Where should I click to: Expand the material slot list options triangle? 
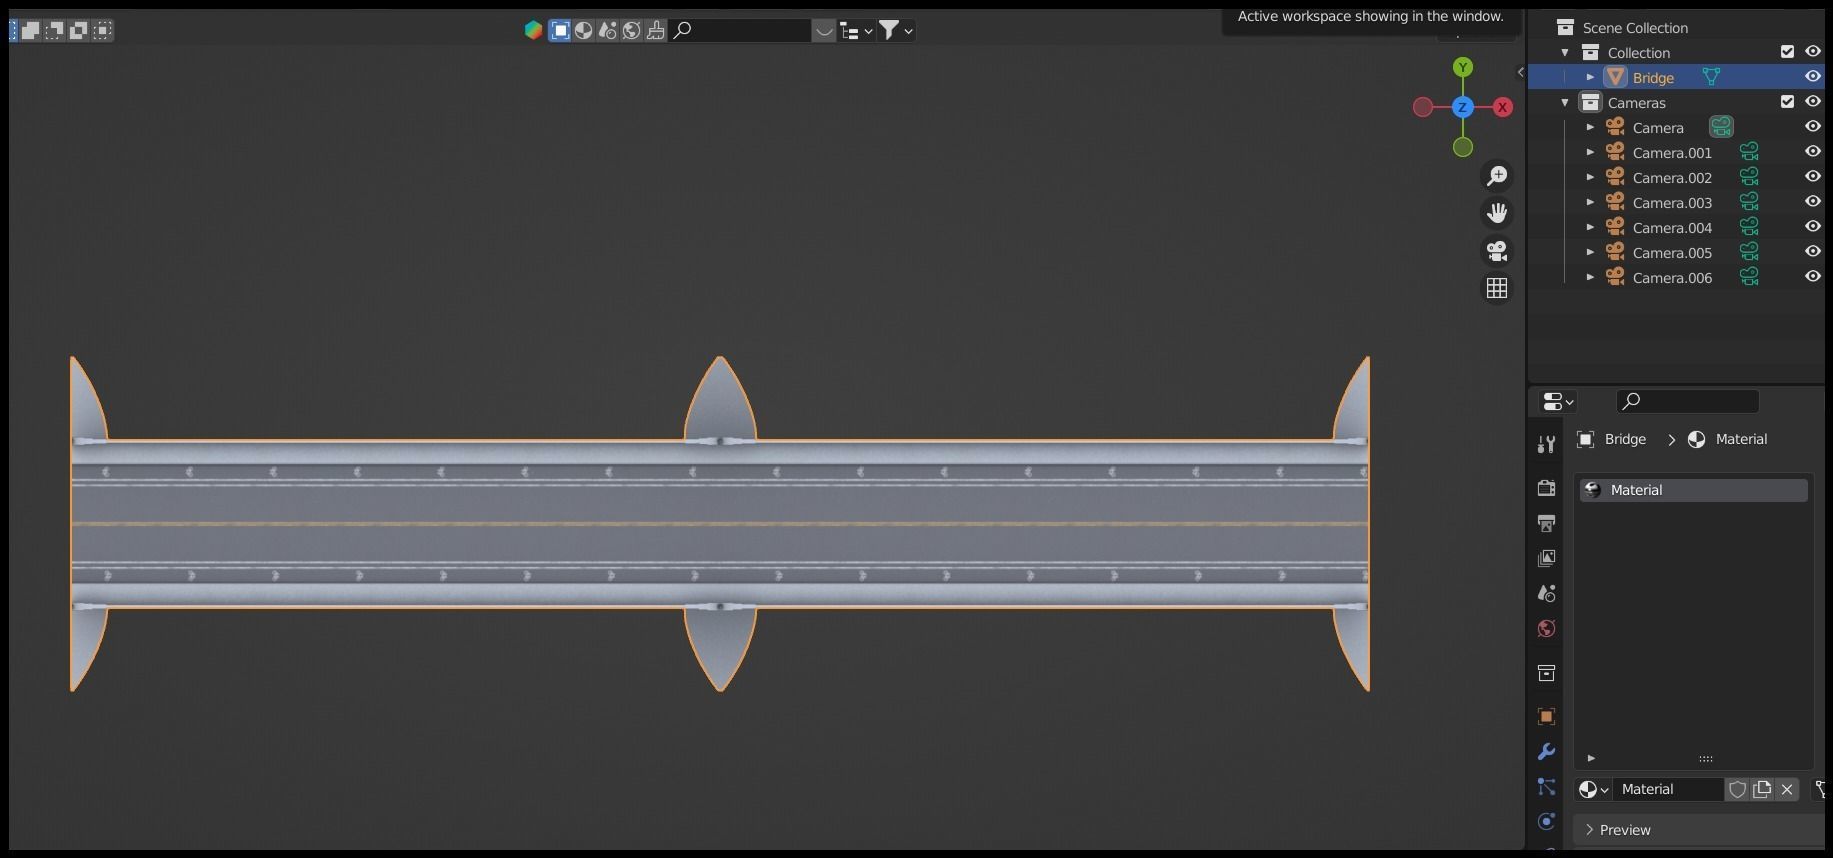tap(1591, 758)
